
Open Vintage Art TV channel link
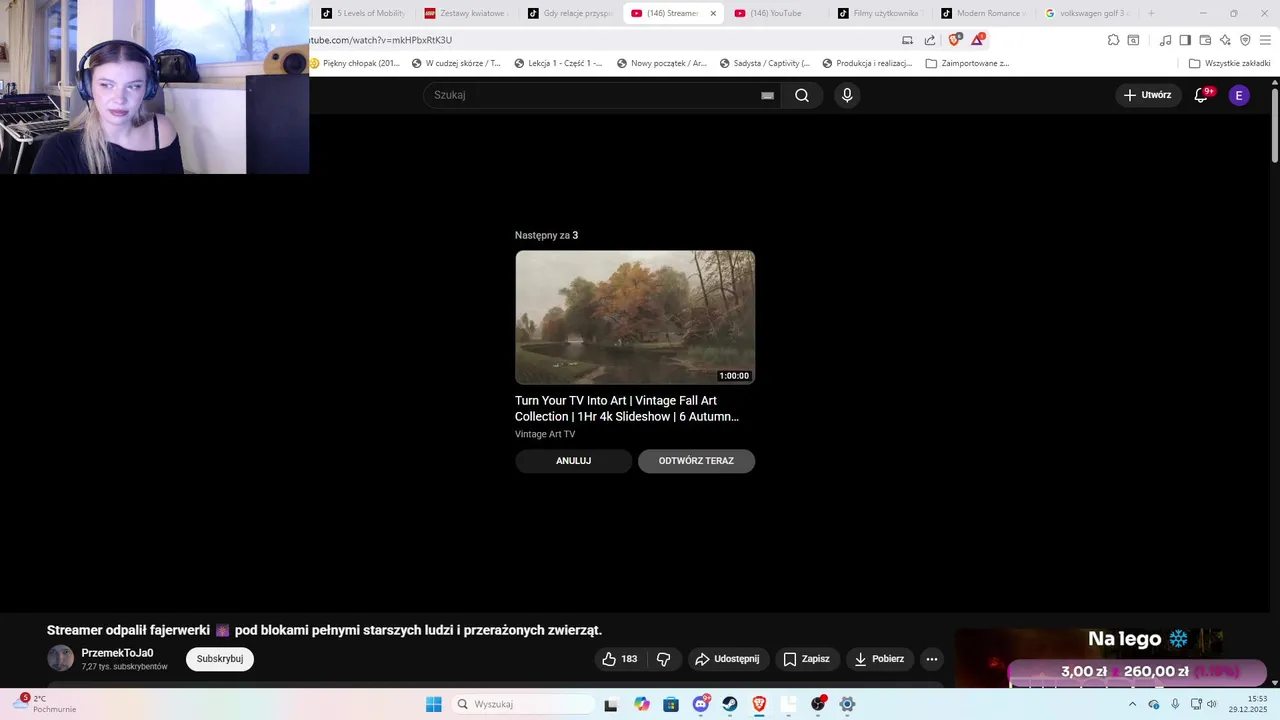click(x=545, y=434)
